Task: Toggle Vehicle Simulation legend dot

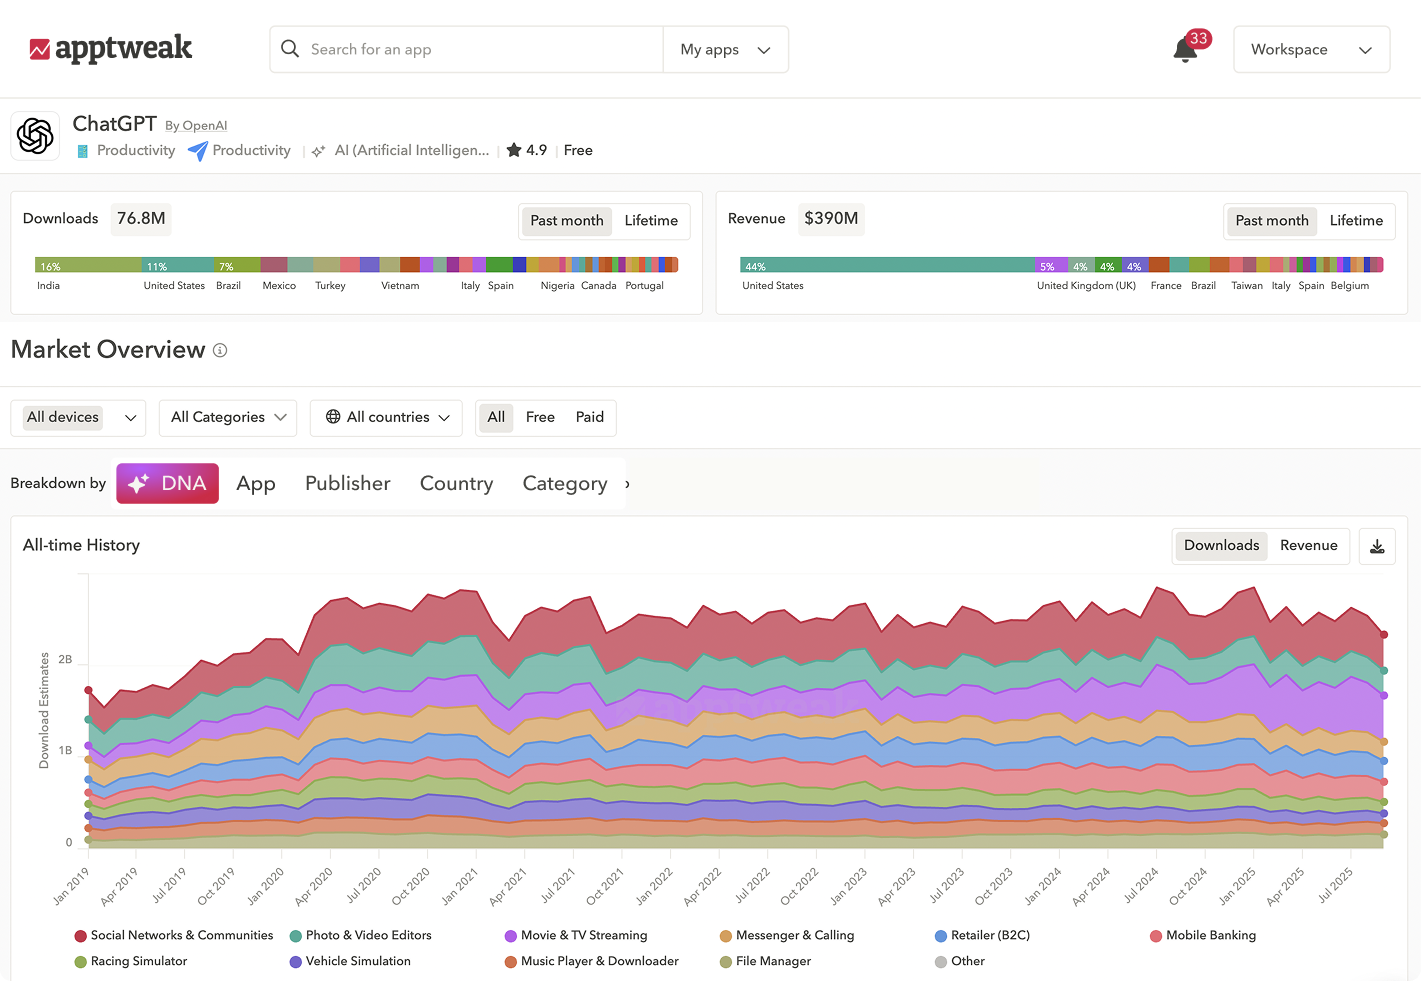Action: (296, 962)
